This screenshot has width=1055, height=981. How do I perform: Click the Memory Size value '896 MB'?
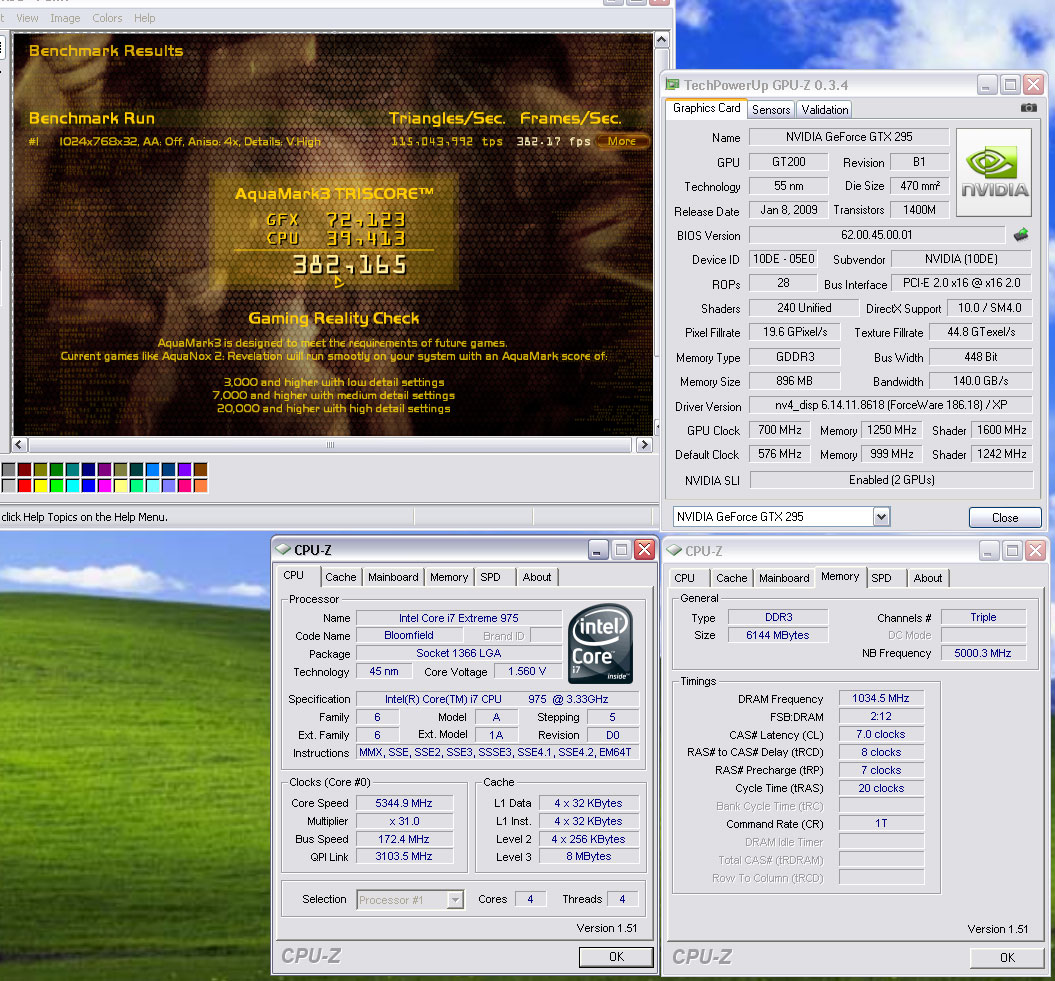[x=794, y=381]
